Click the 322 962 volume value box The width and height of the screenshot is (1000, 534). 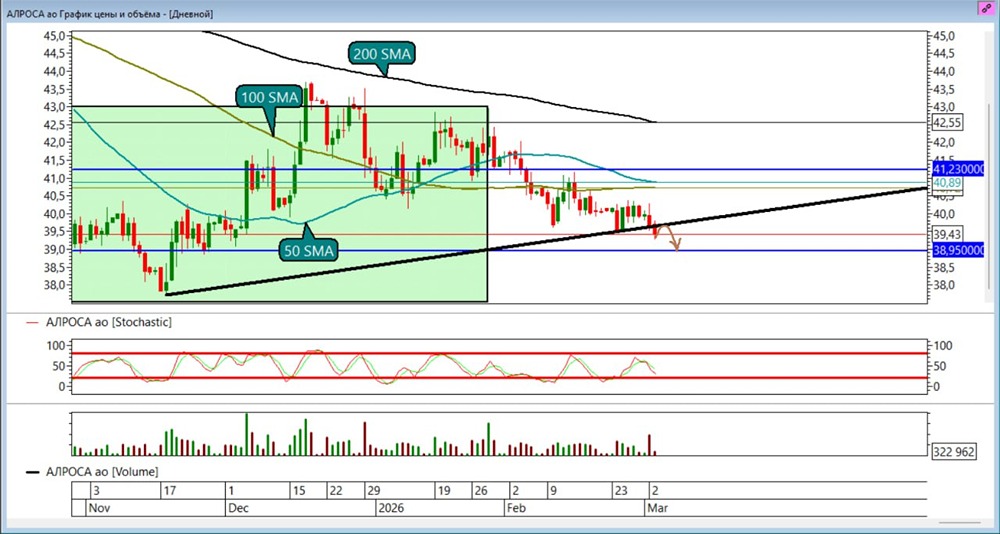pos(953,452)
